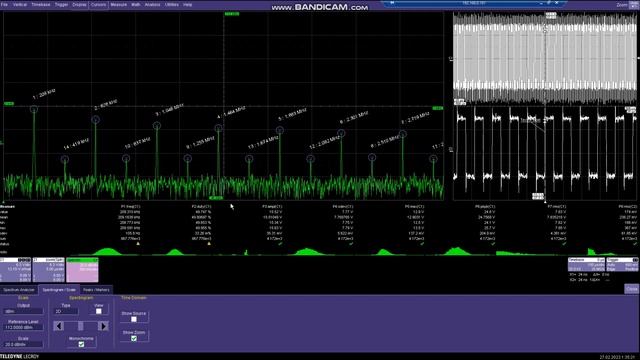Screen dimensions: 640x360
Task: Toggle the Spectrogram View checkbox
Action: tap(98, 311)
